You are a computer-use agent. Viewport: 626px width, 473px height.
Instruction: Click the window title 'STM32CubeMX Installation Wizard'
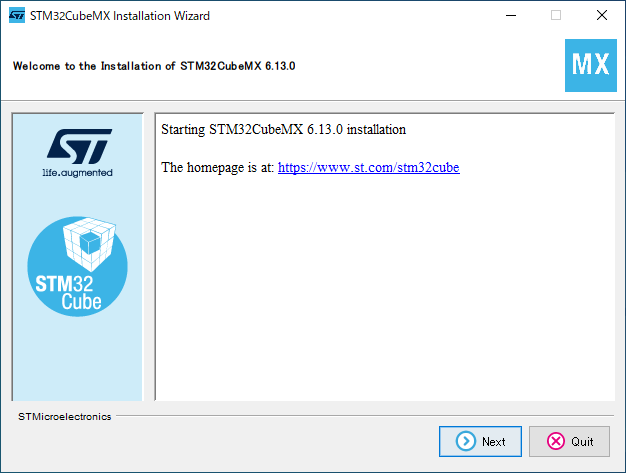[120, 16]
